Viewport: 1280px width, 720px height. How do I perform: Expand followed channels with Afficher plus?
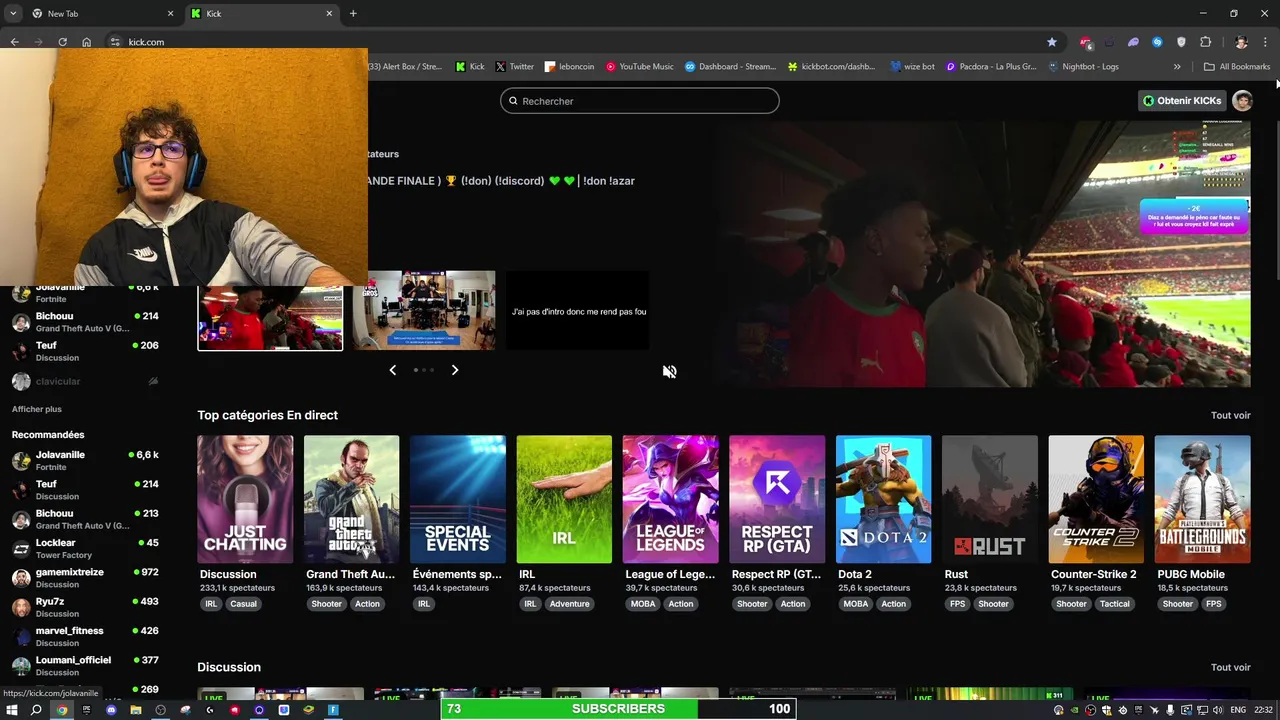(x=37, y=409)
